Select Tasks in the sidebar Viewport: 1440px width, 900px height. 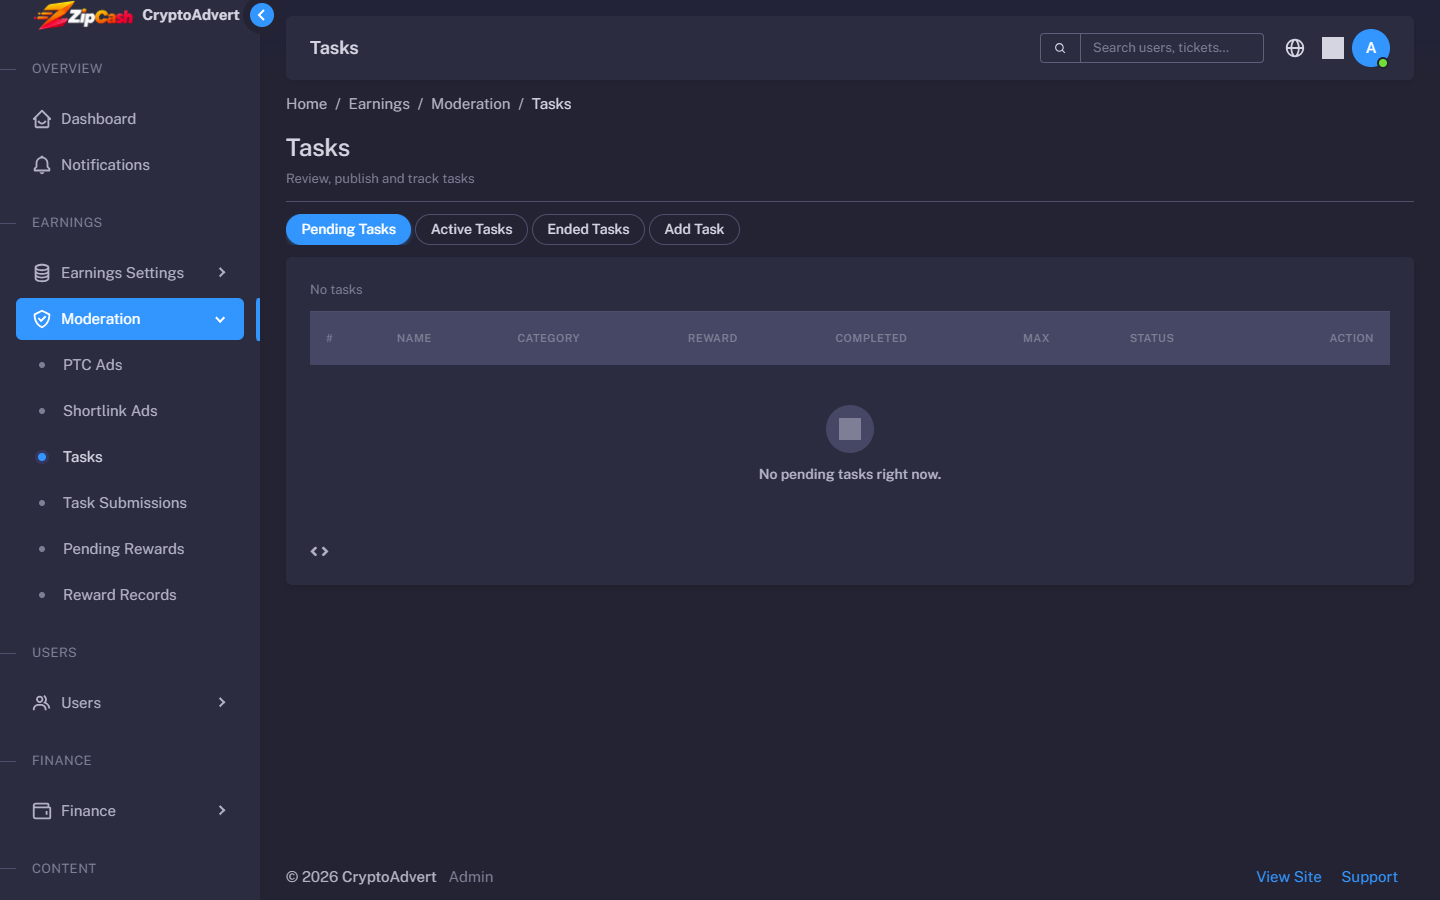click(x=130, y=457)
